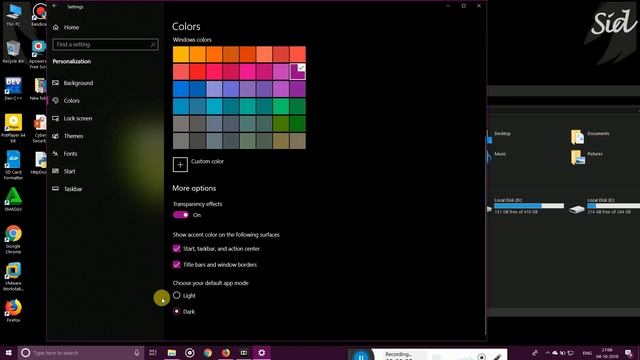Open Documents folder in File Explorer window
The width and height of the screenshot is (640, 360).
pyautogui.click(x=590, y=136)
